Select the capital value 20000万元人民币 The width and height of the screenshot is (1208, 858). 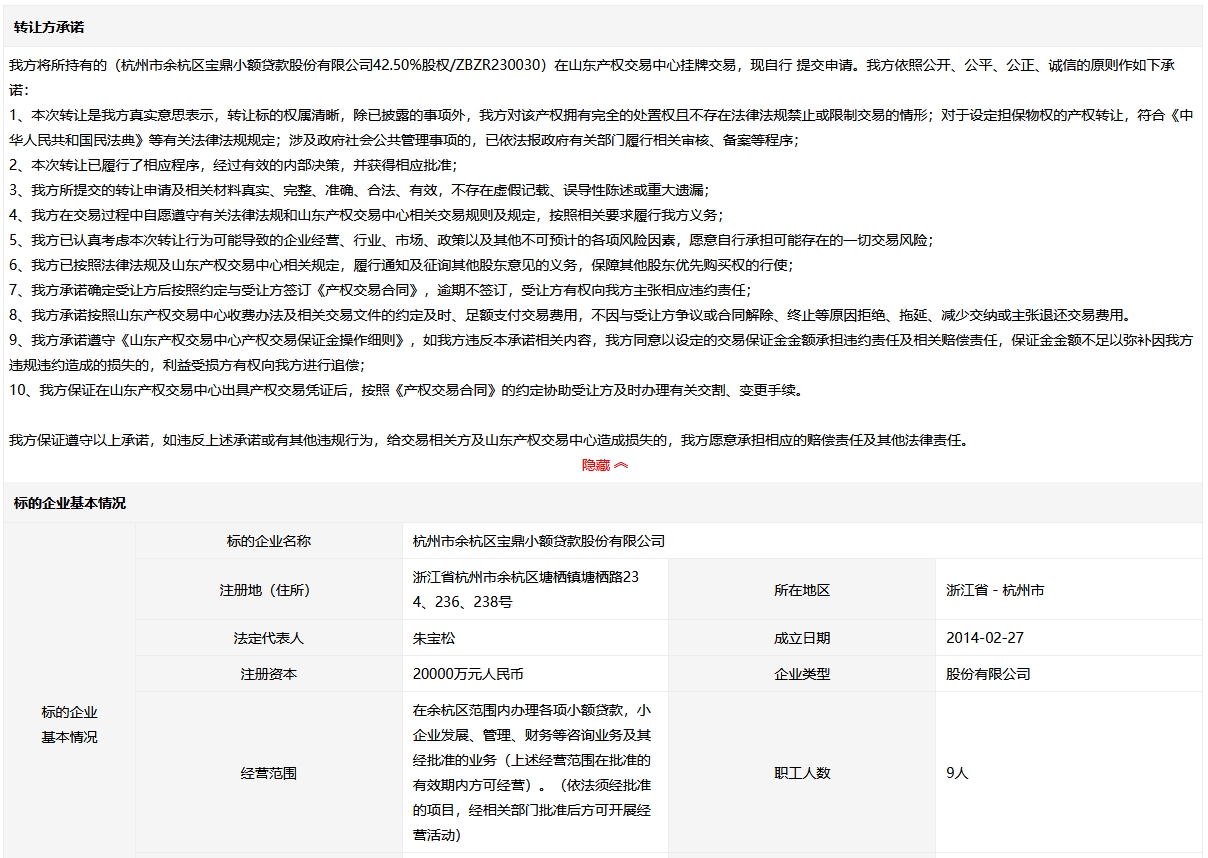coord(468,674)
